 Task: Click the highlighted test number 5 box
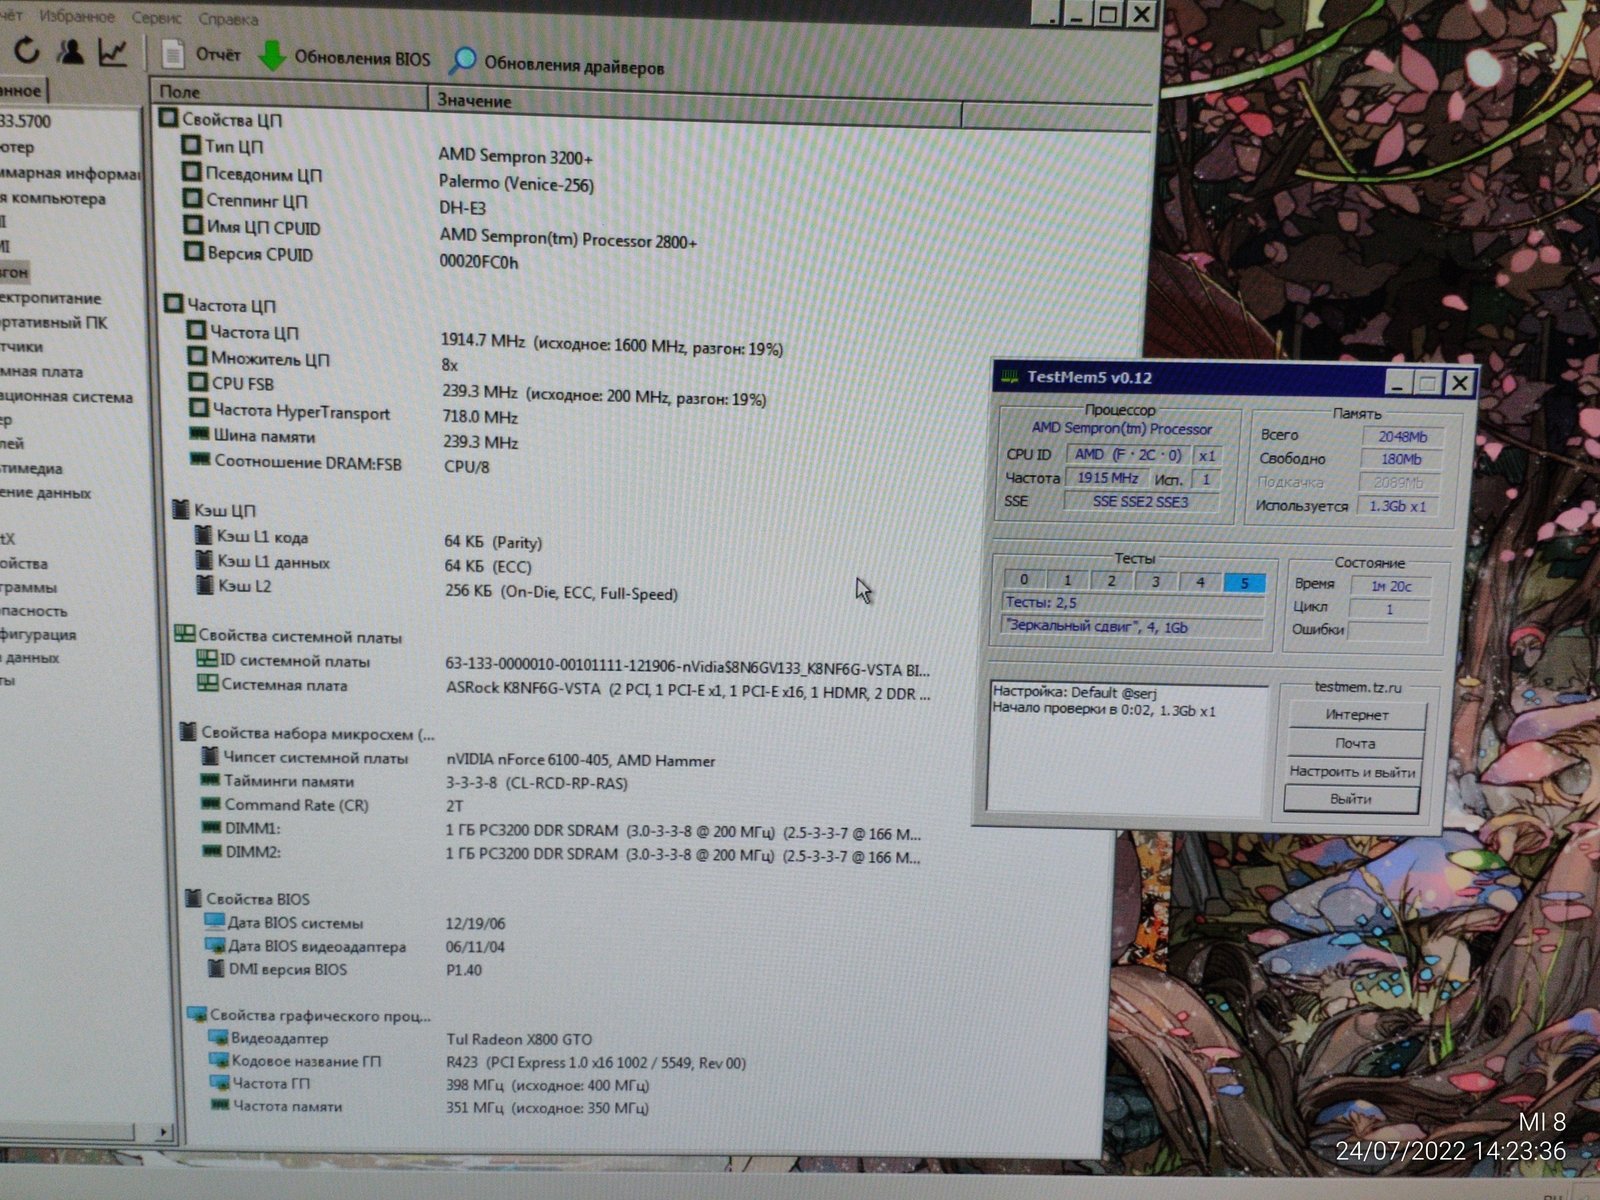click(x=1244, y=583)
